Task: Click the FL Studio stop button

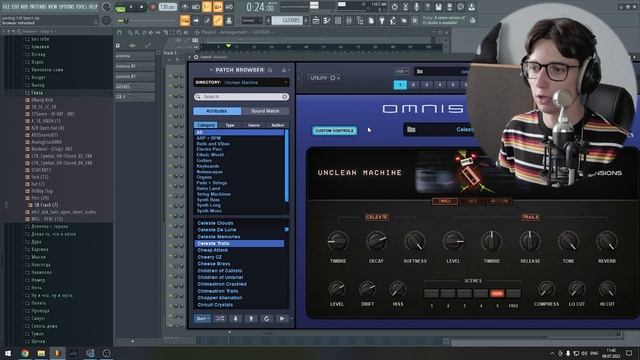Action: 142,7
